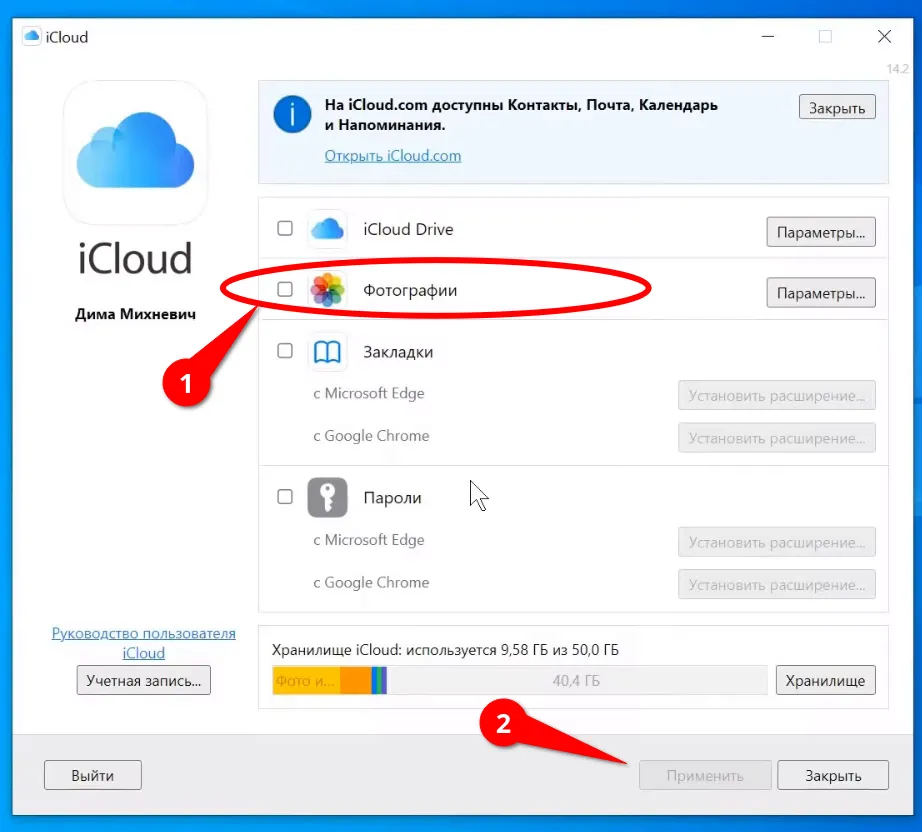Image resolution: width=922 pixels, height=832 pixels.
Task: Select the Закладки book icon
Action: (328, 351)
